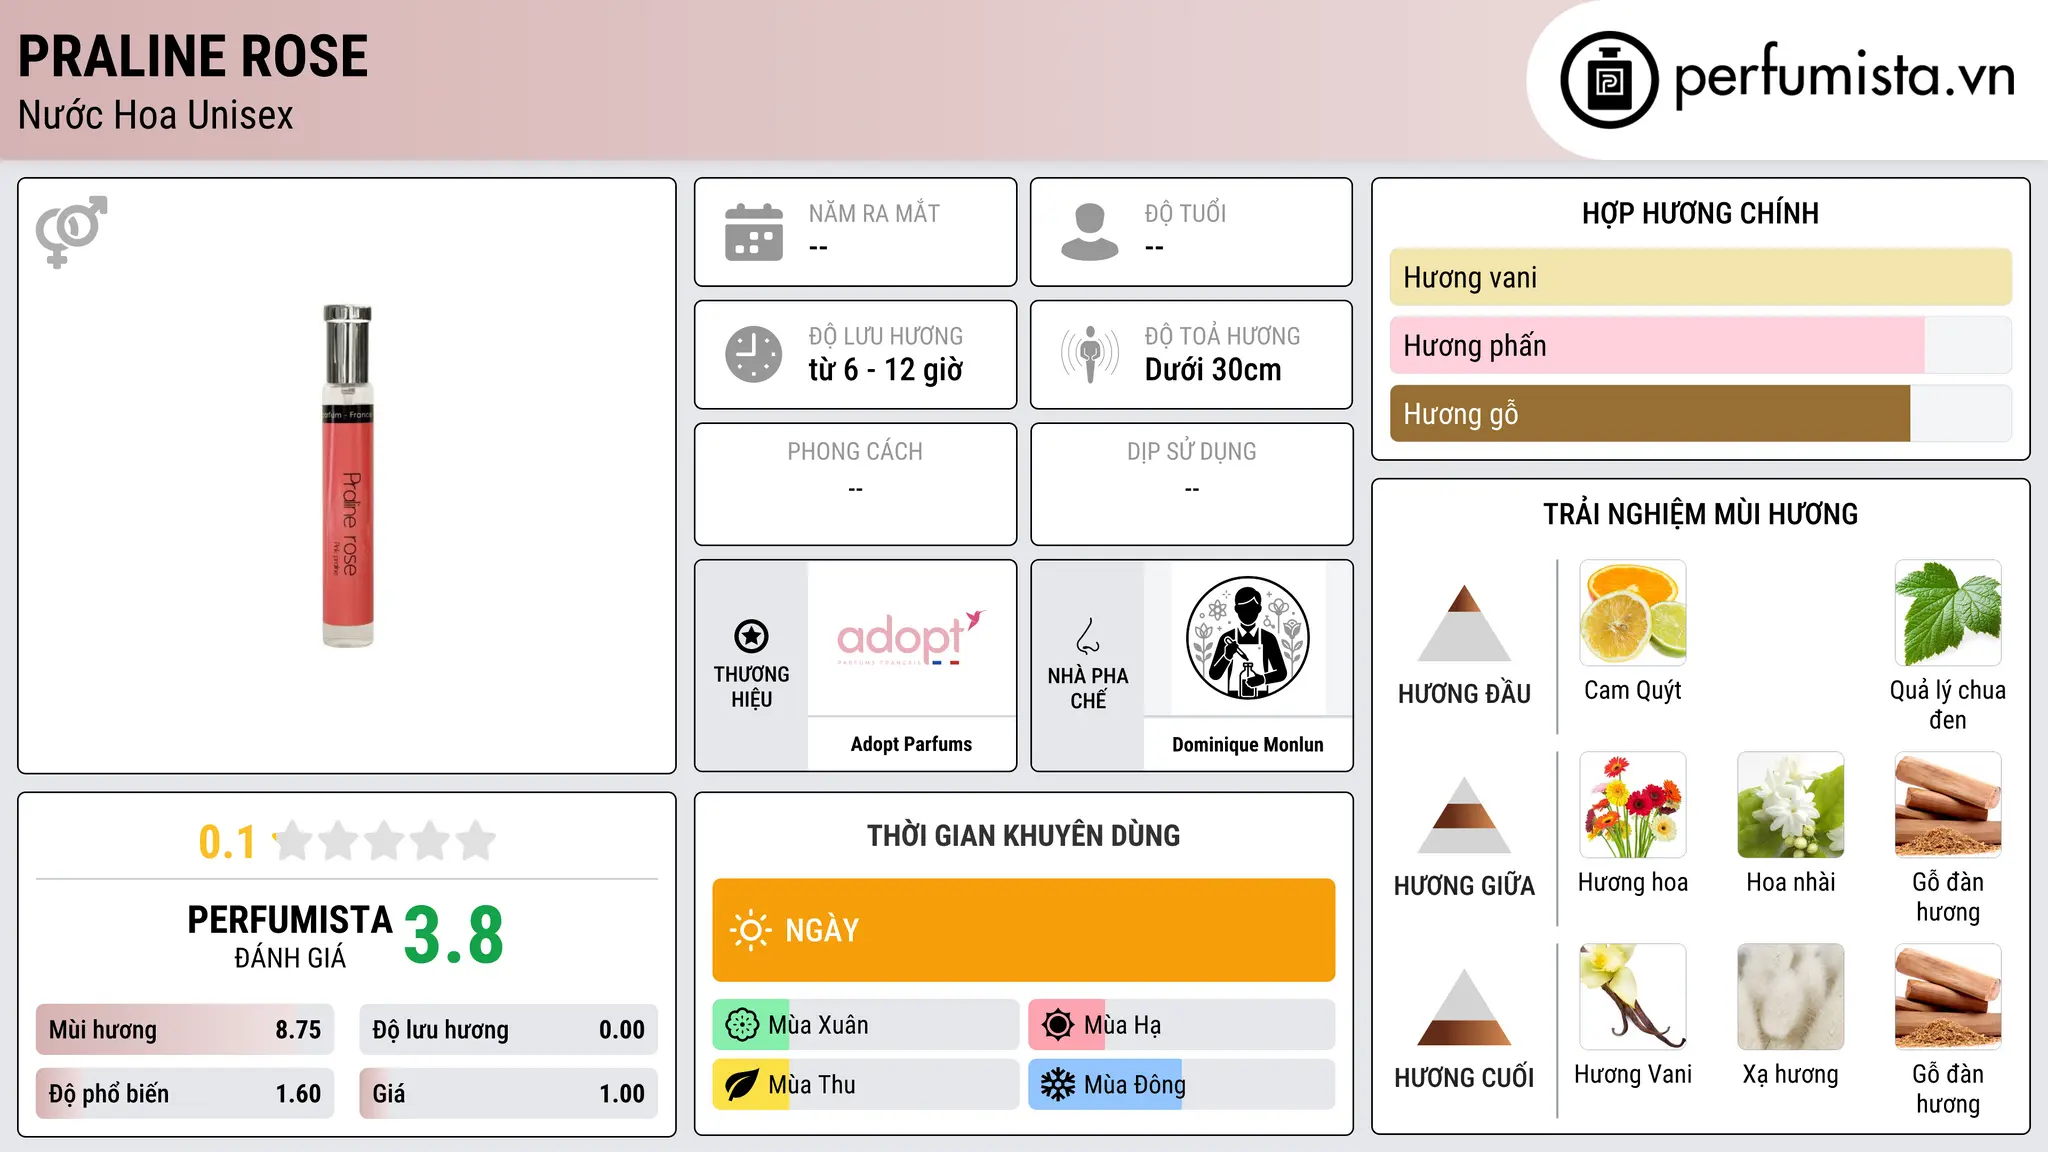Select the Hương vani accord bar
This screenshot has height=1152, width=2048.
(1701, 277)
